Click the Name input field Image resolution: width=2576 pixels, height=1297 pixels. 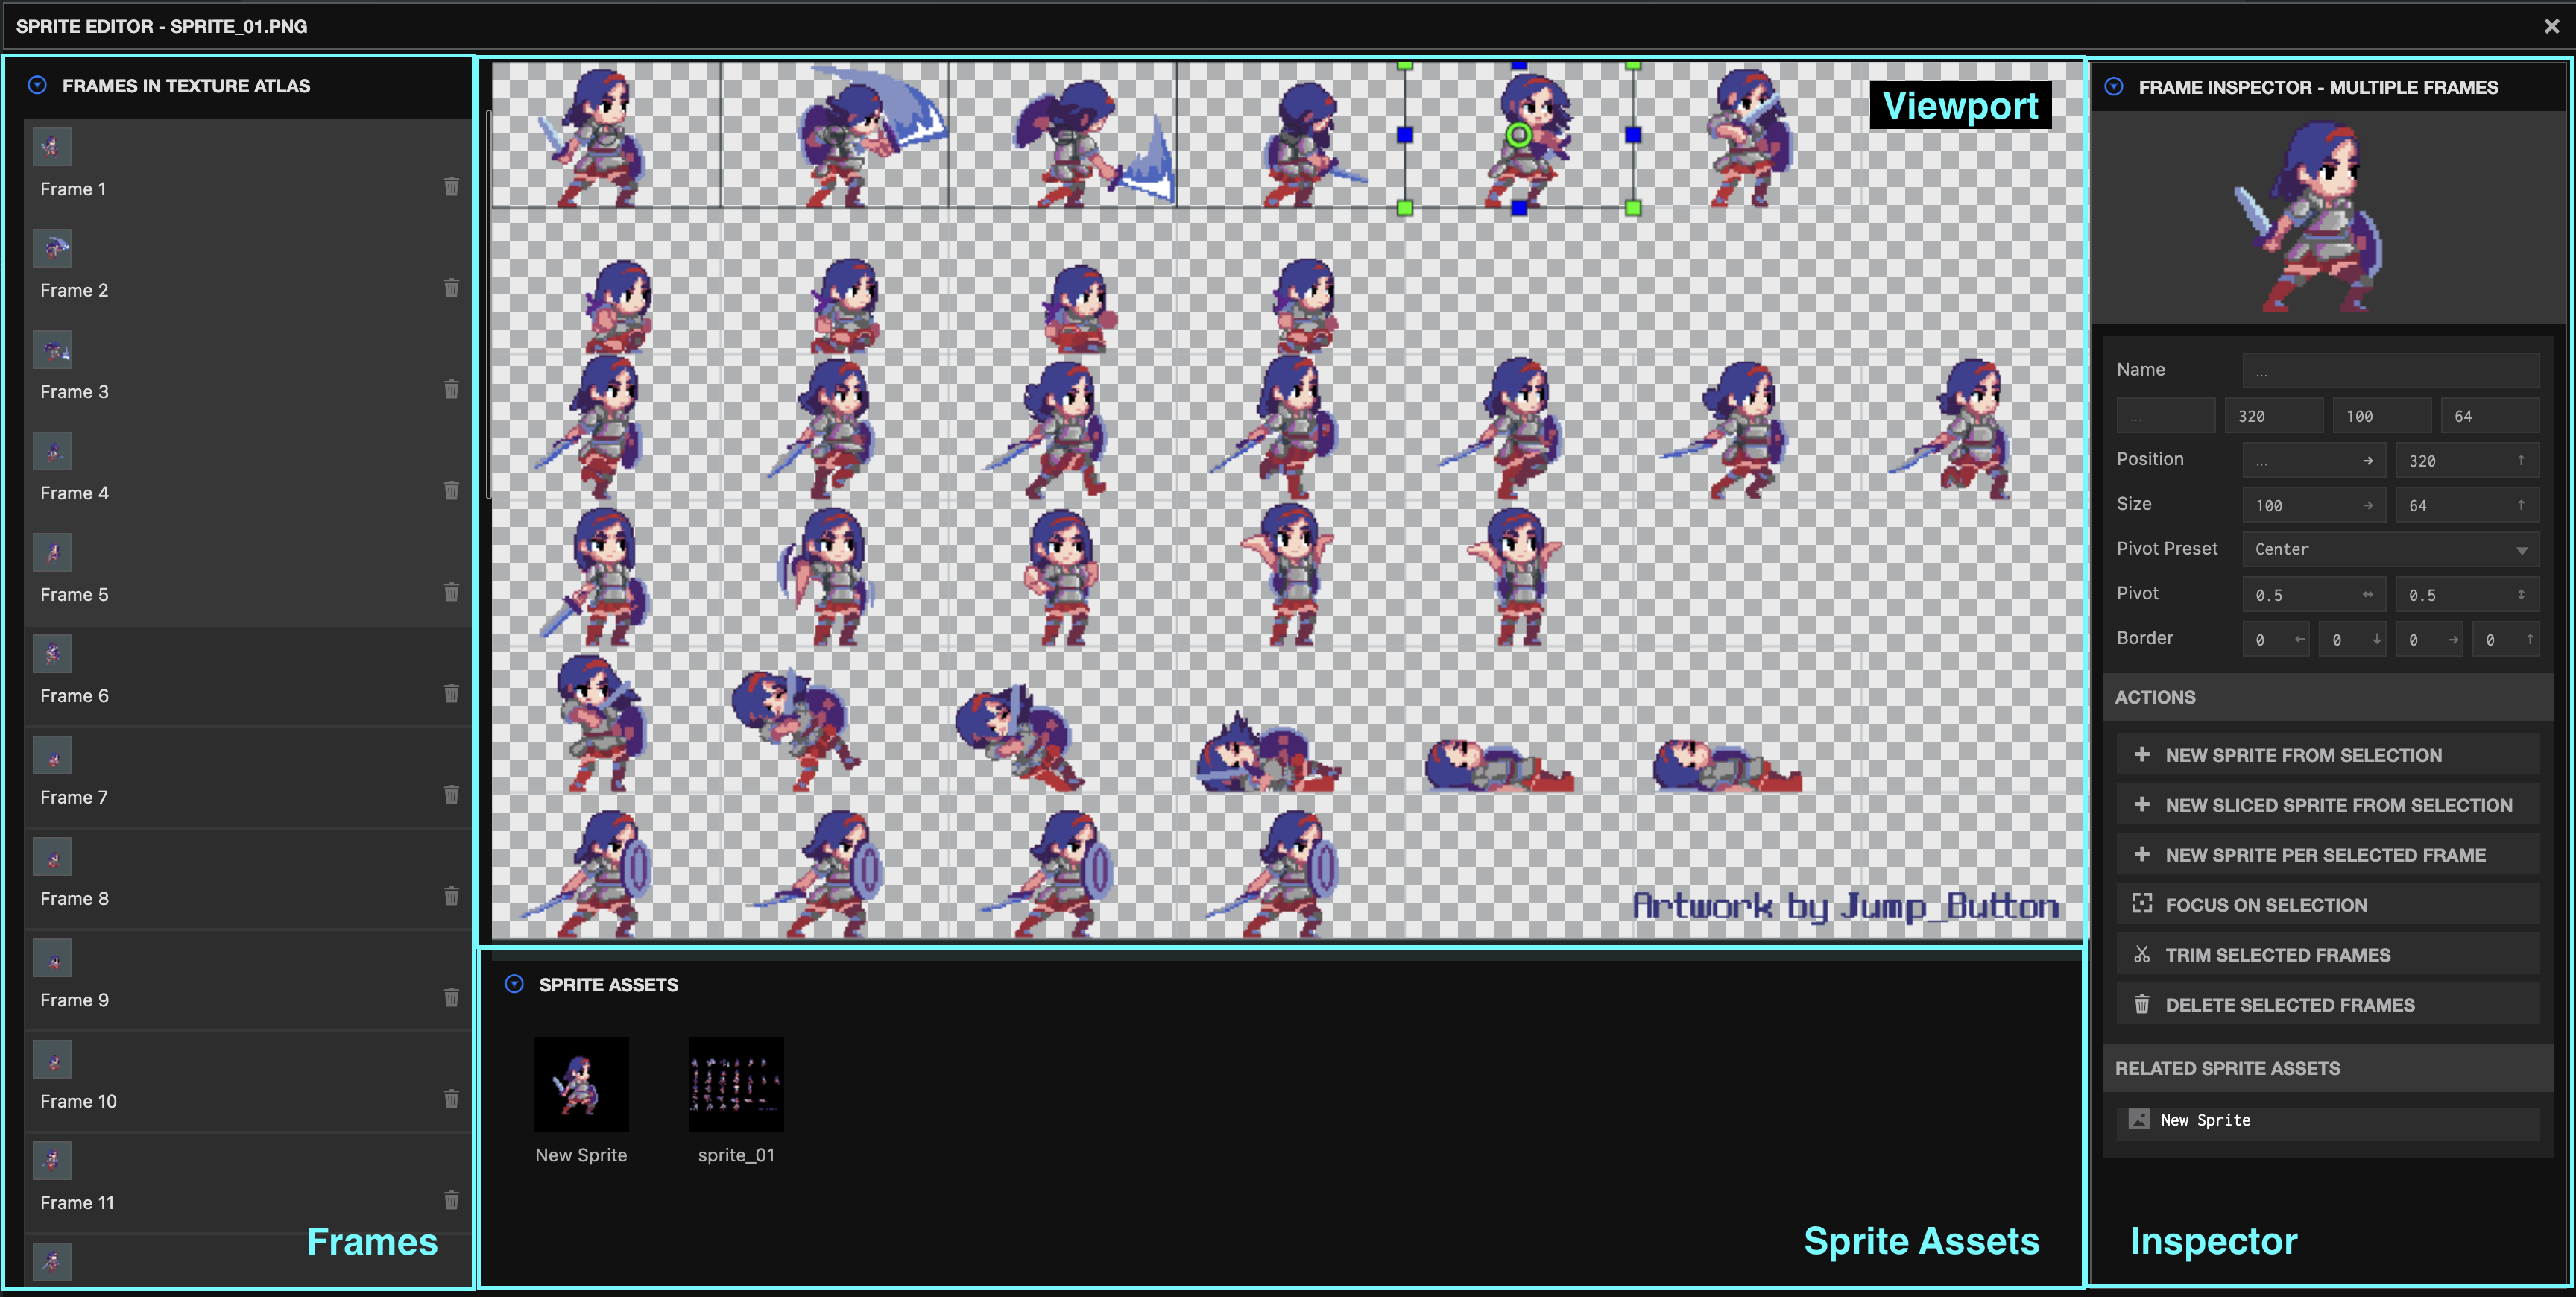pyautogui.click(x=2390, y=370)
